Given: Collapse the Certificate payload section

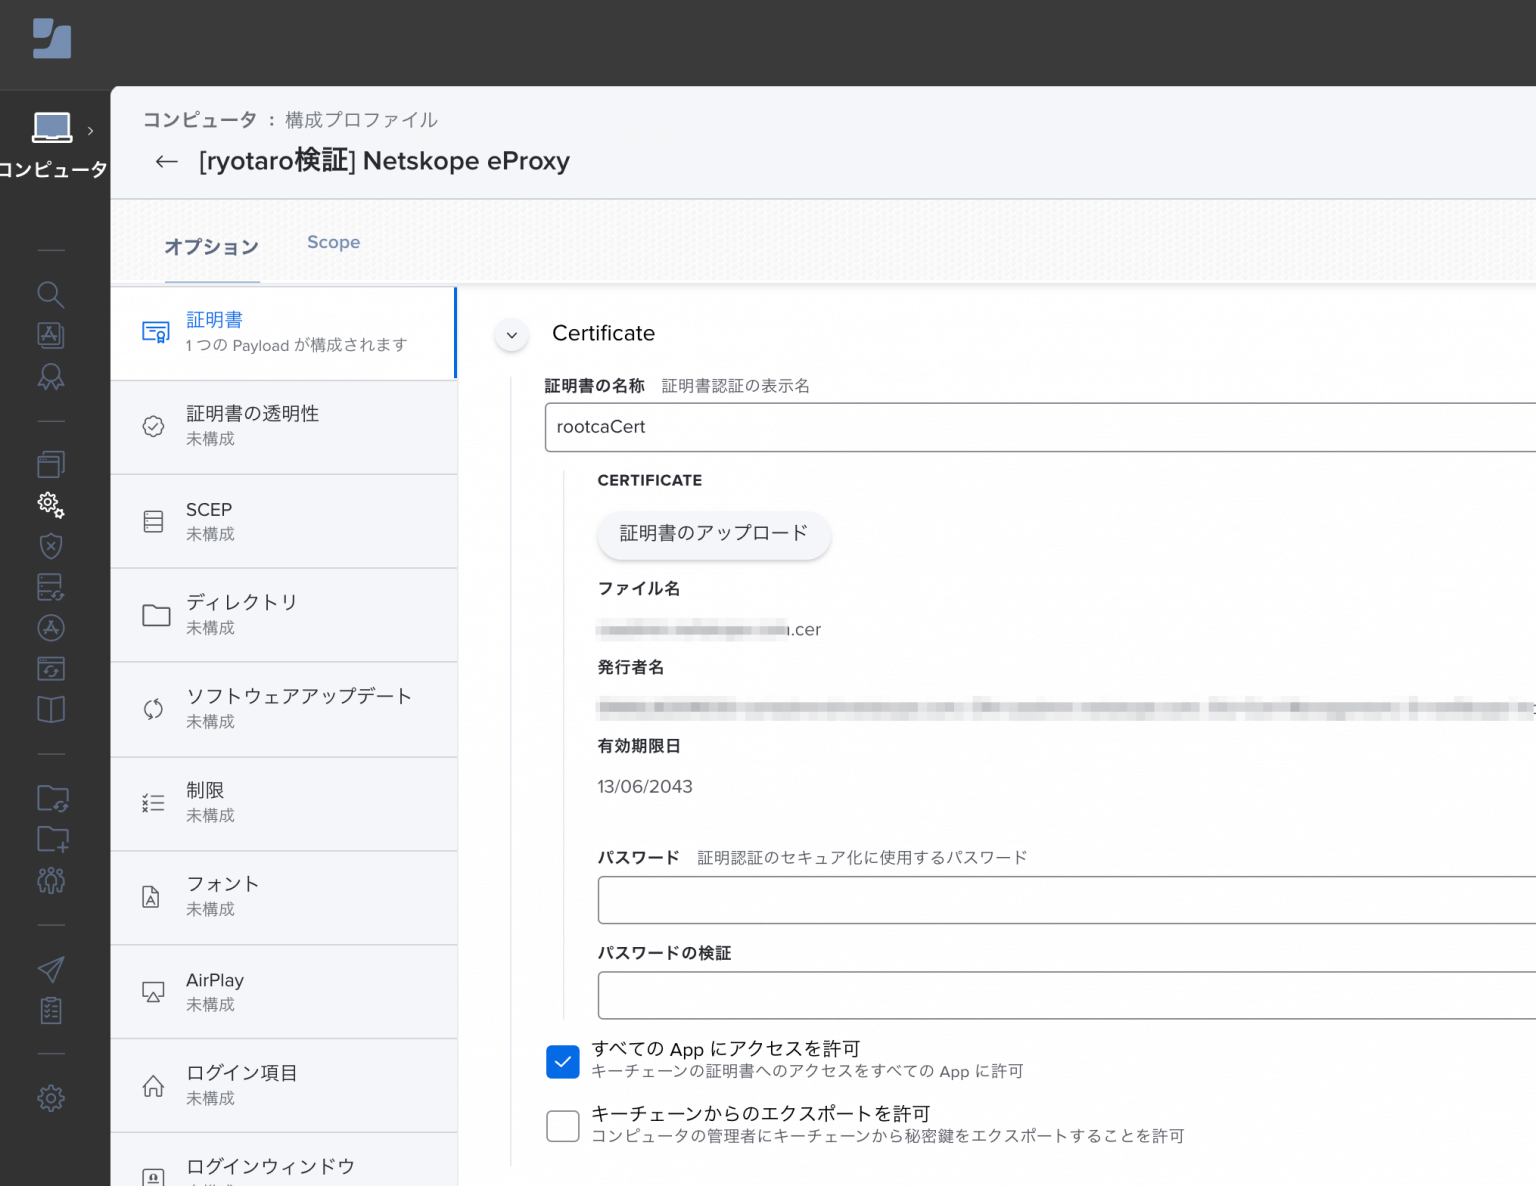Looking at the screenshot, I should 511,335.
